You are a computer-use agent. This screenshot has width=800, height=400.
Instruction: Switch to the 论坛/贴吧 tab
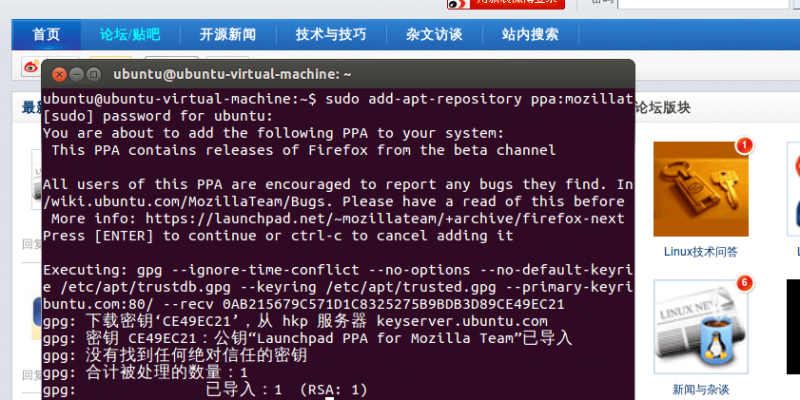(x=130, y=35)
